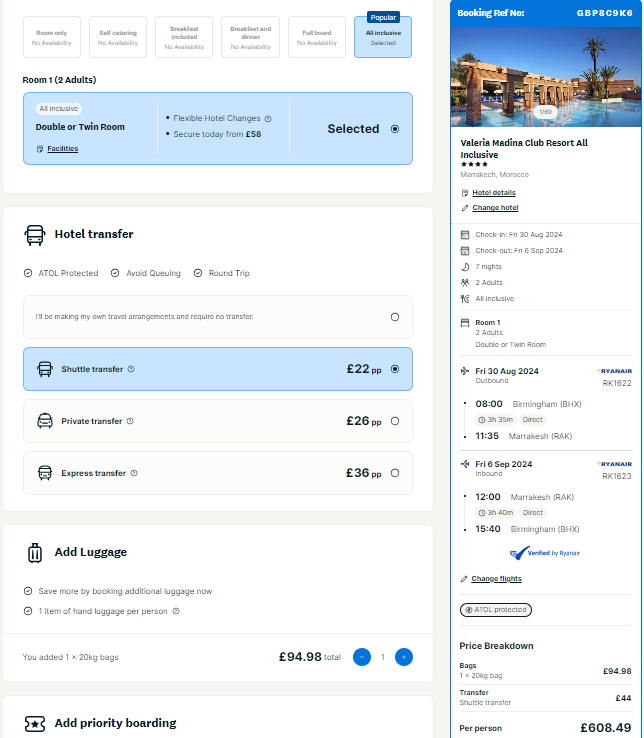Open the room Facilities link
644x738 pixels.
(x=63, y=149)
